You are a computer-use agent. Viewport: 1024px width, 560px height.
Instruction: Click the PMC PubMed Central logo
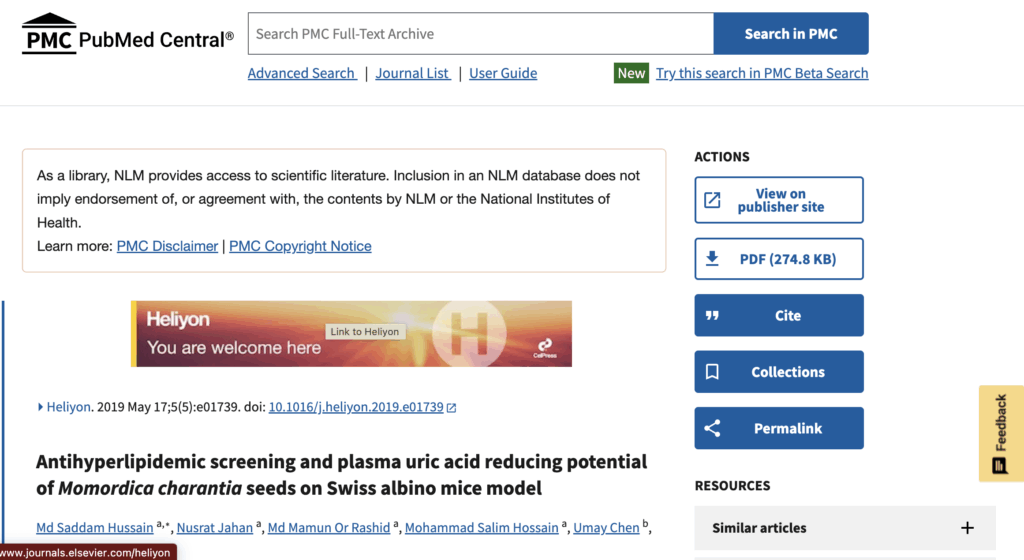(128, 34)
